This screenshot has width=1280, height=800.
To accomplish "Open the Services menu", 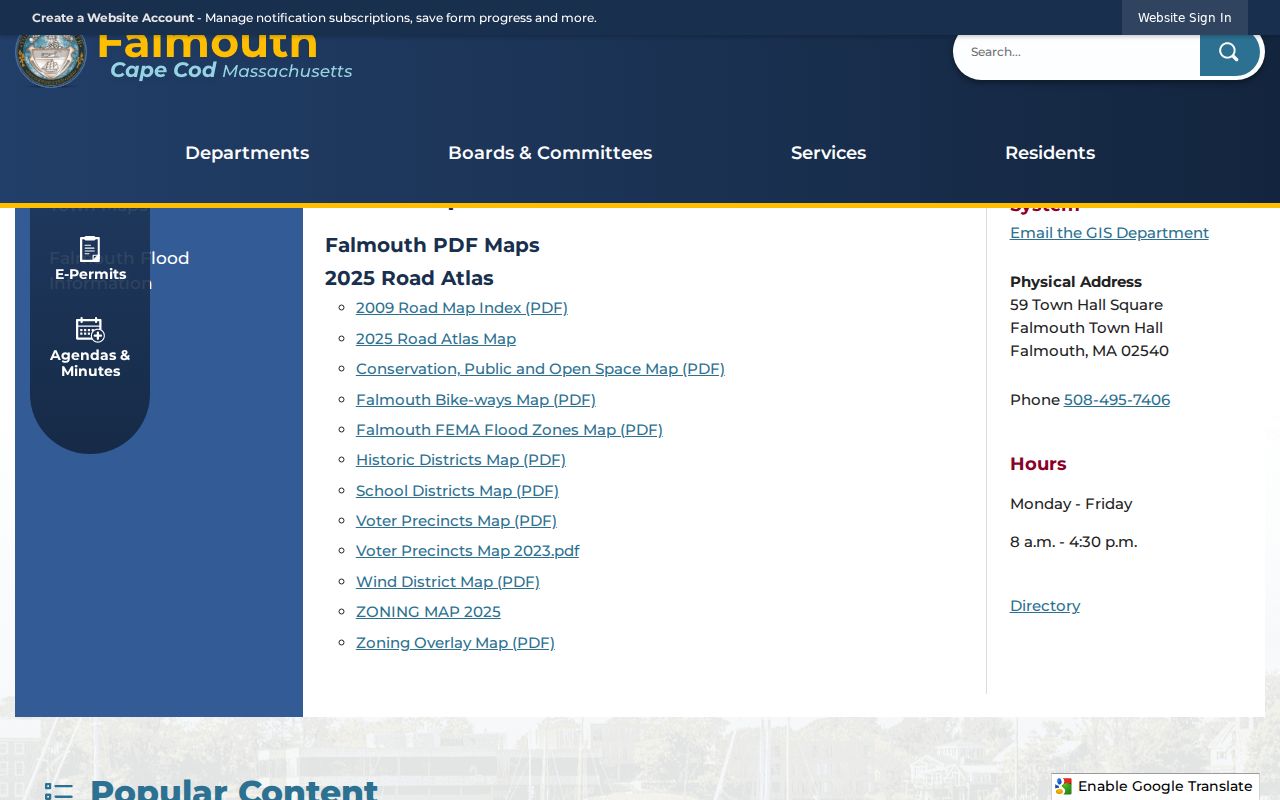I will [828, 153].
